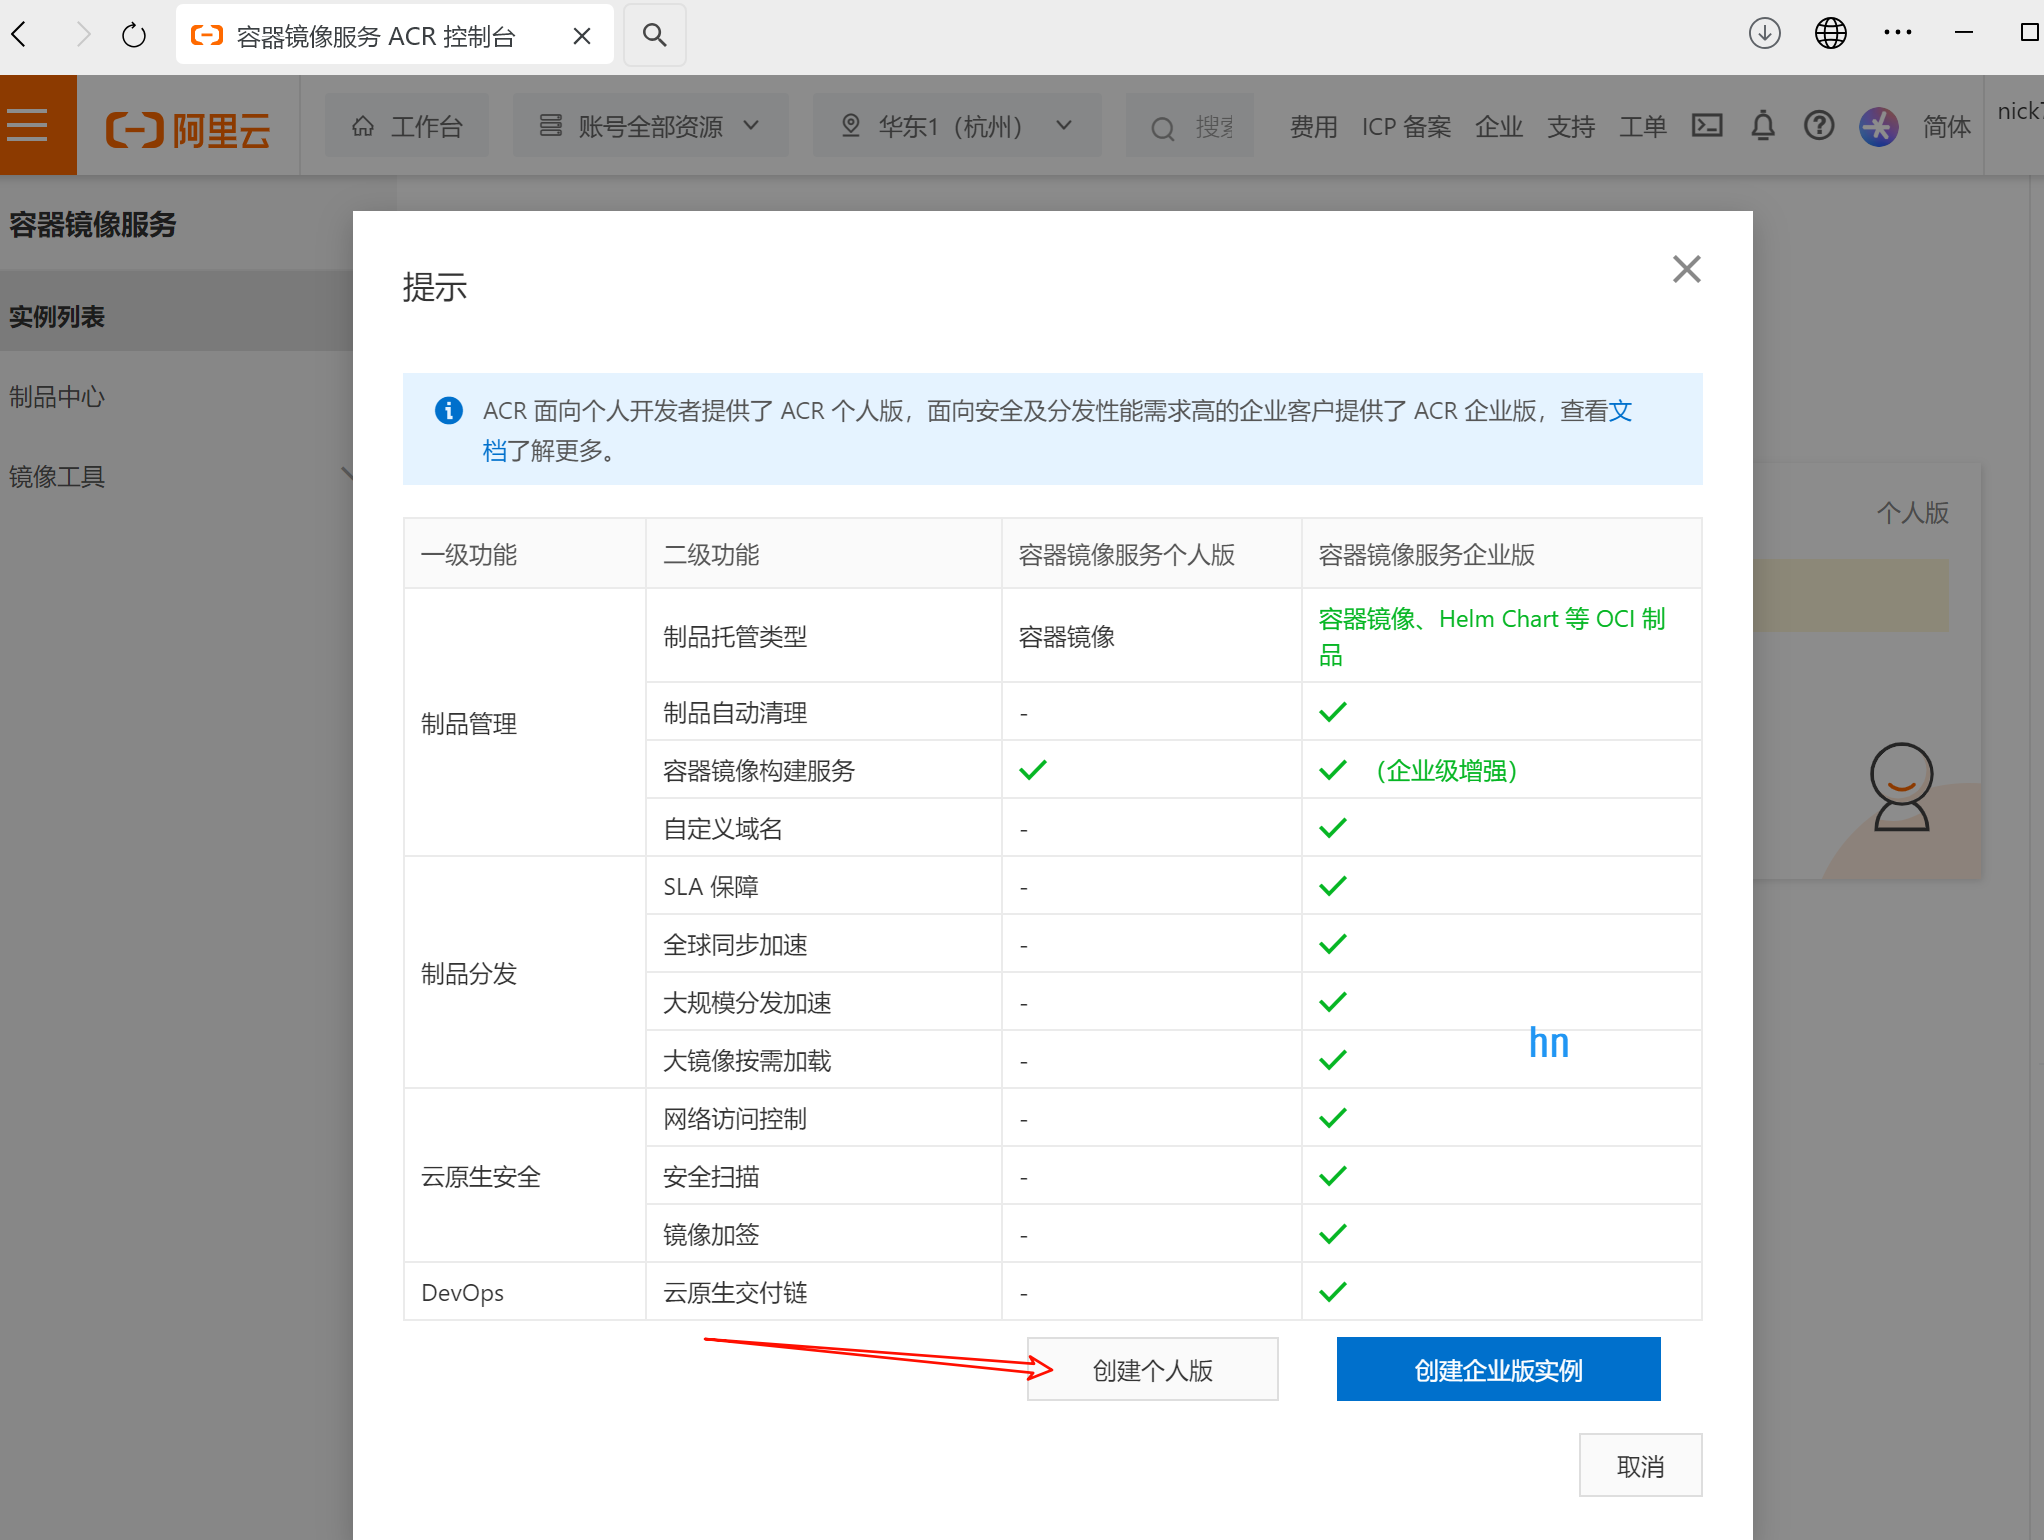
Task: Open 支持 menu
Action: pos(1570,127)
